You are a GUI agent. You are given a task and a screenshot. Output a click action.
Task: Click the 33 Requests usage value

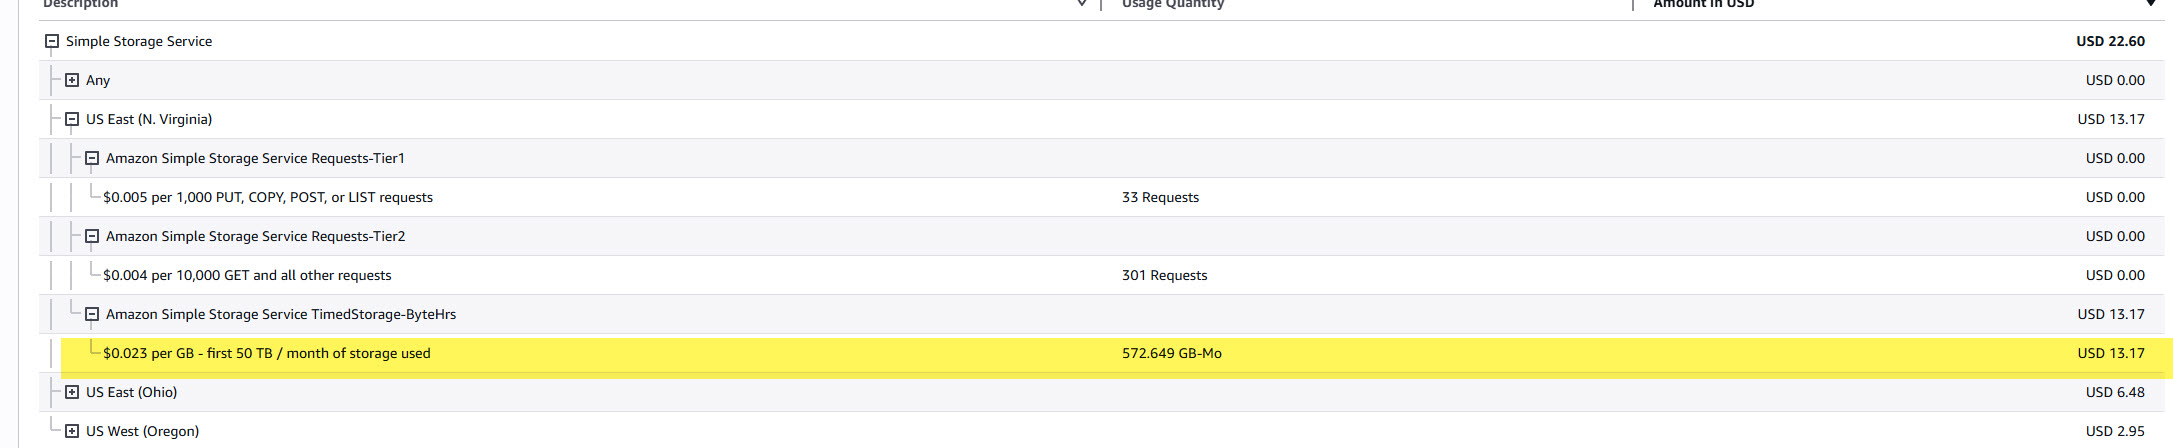[1160, 197]
